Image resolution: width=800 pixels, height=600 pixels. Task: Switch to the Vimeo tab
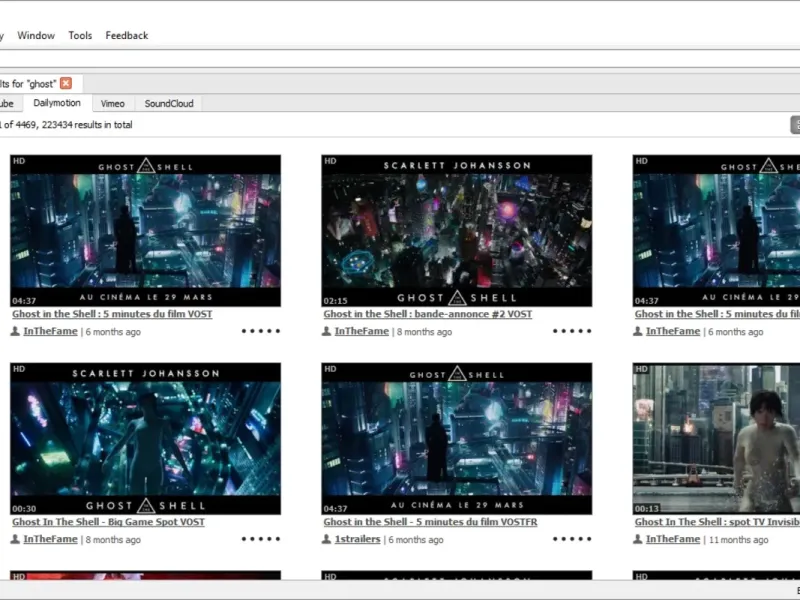(x=113, y=104)
